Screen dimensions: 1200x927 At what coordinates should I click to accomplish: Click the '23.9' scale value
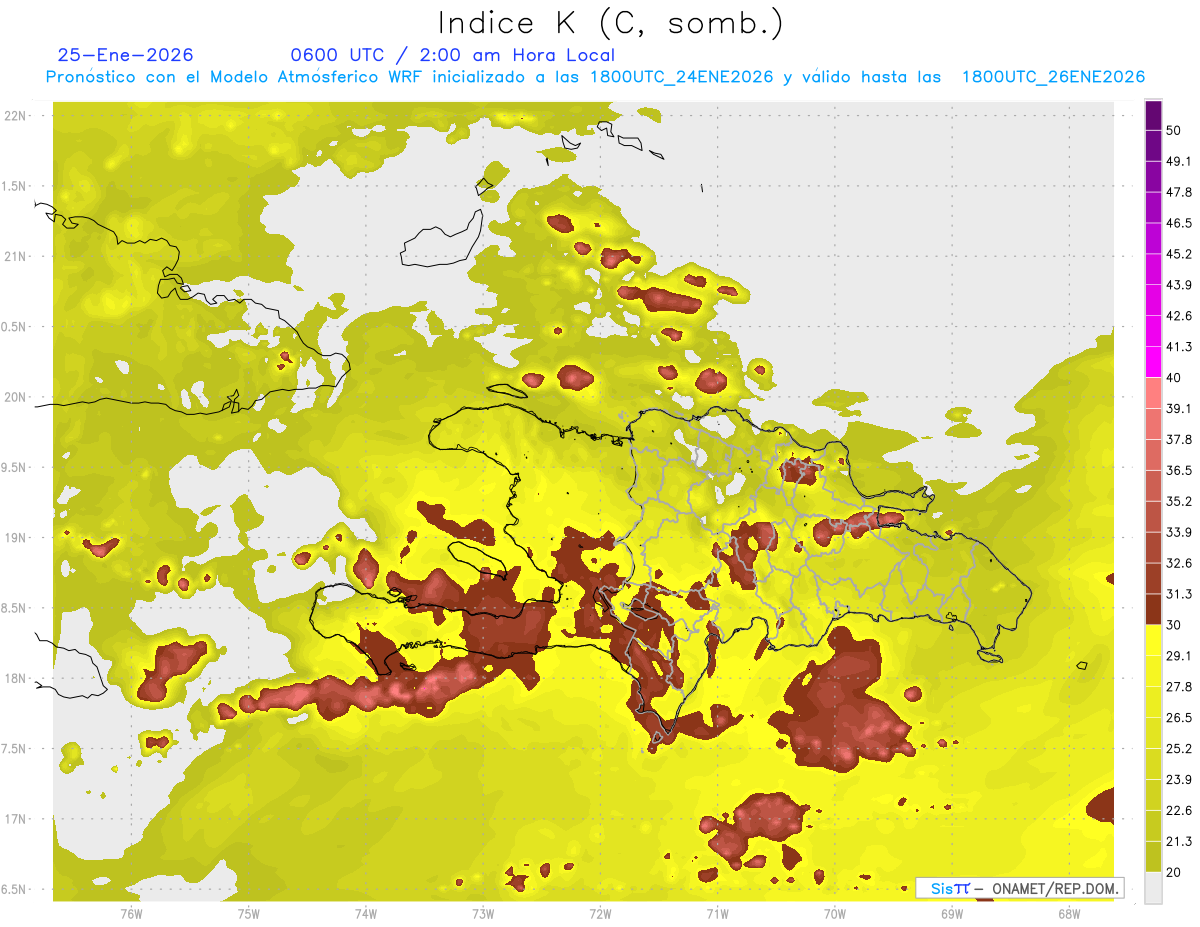point(1178,779)
